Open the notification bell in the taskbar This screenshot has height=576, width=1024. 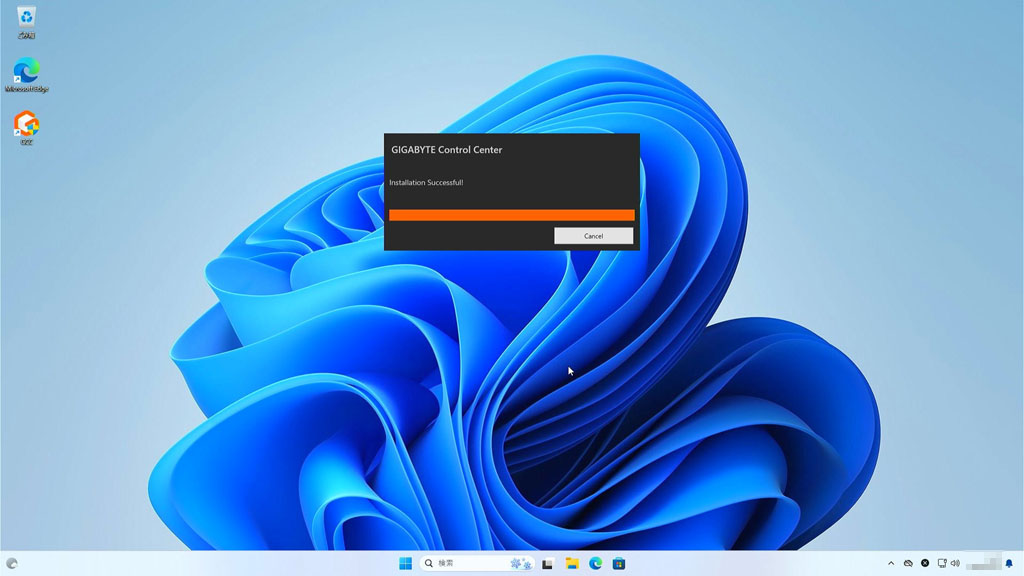1009,563
